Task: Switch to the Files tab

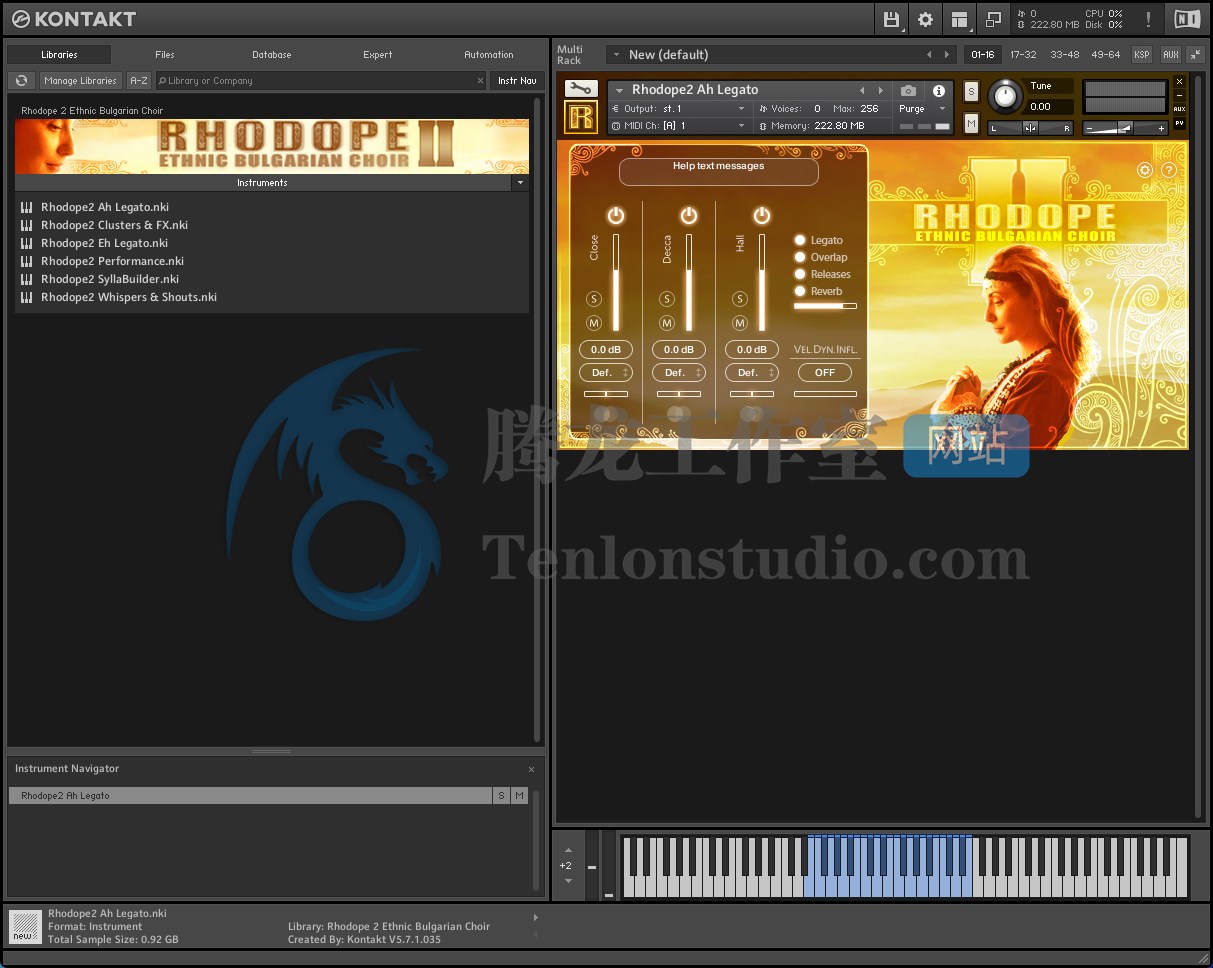Action: [165, 55]
